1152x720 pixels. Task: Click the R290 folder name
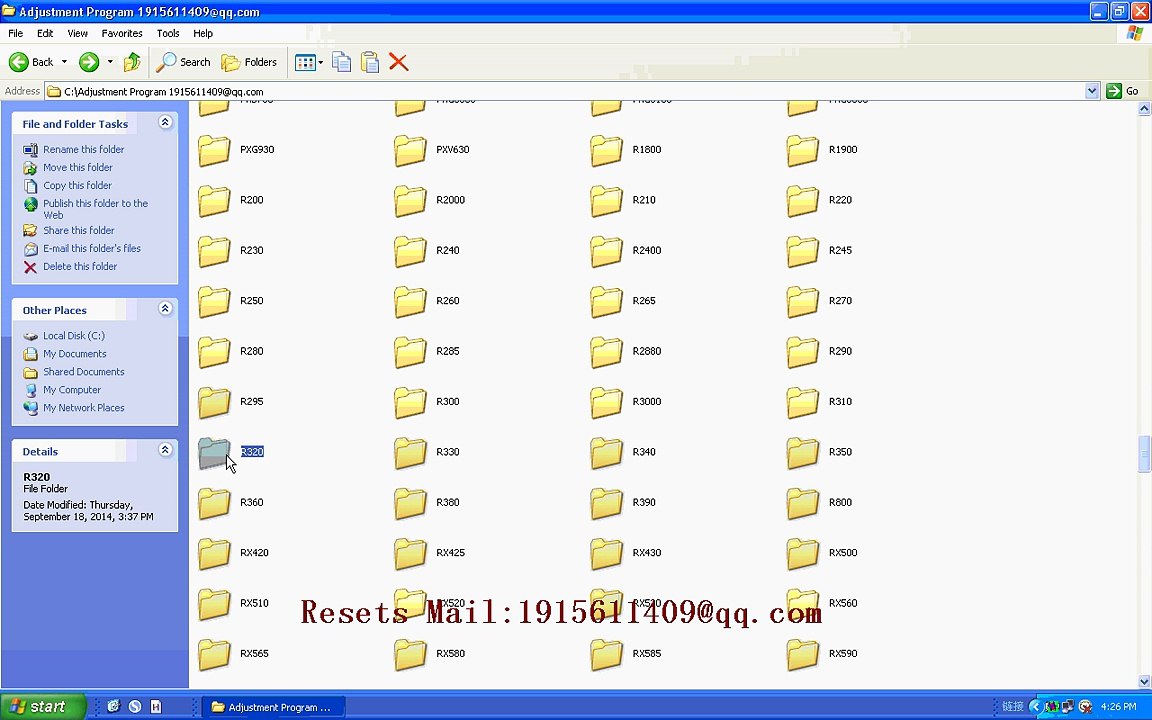840,351
